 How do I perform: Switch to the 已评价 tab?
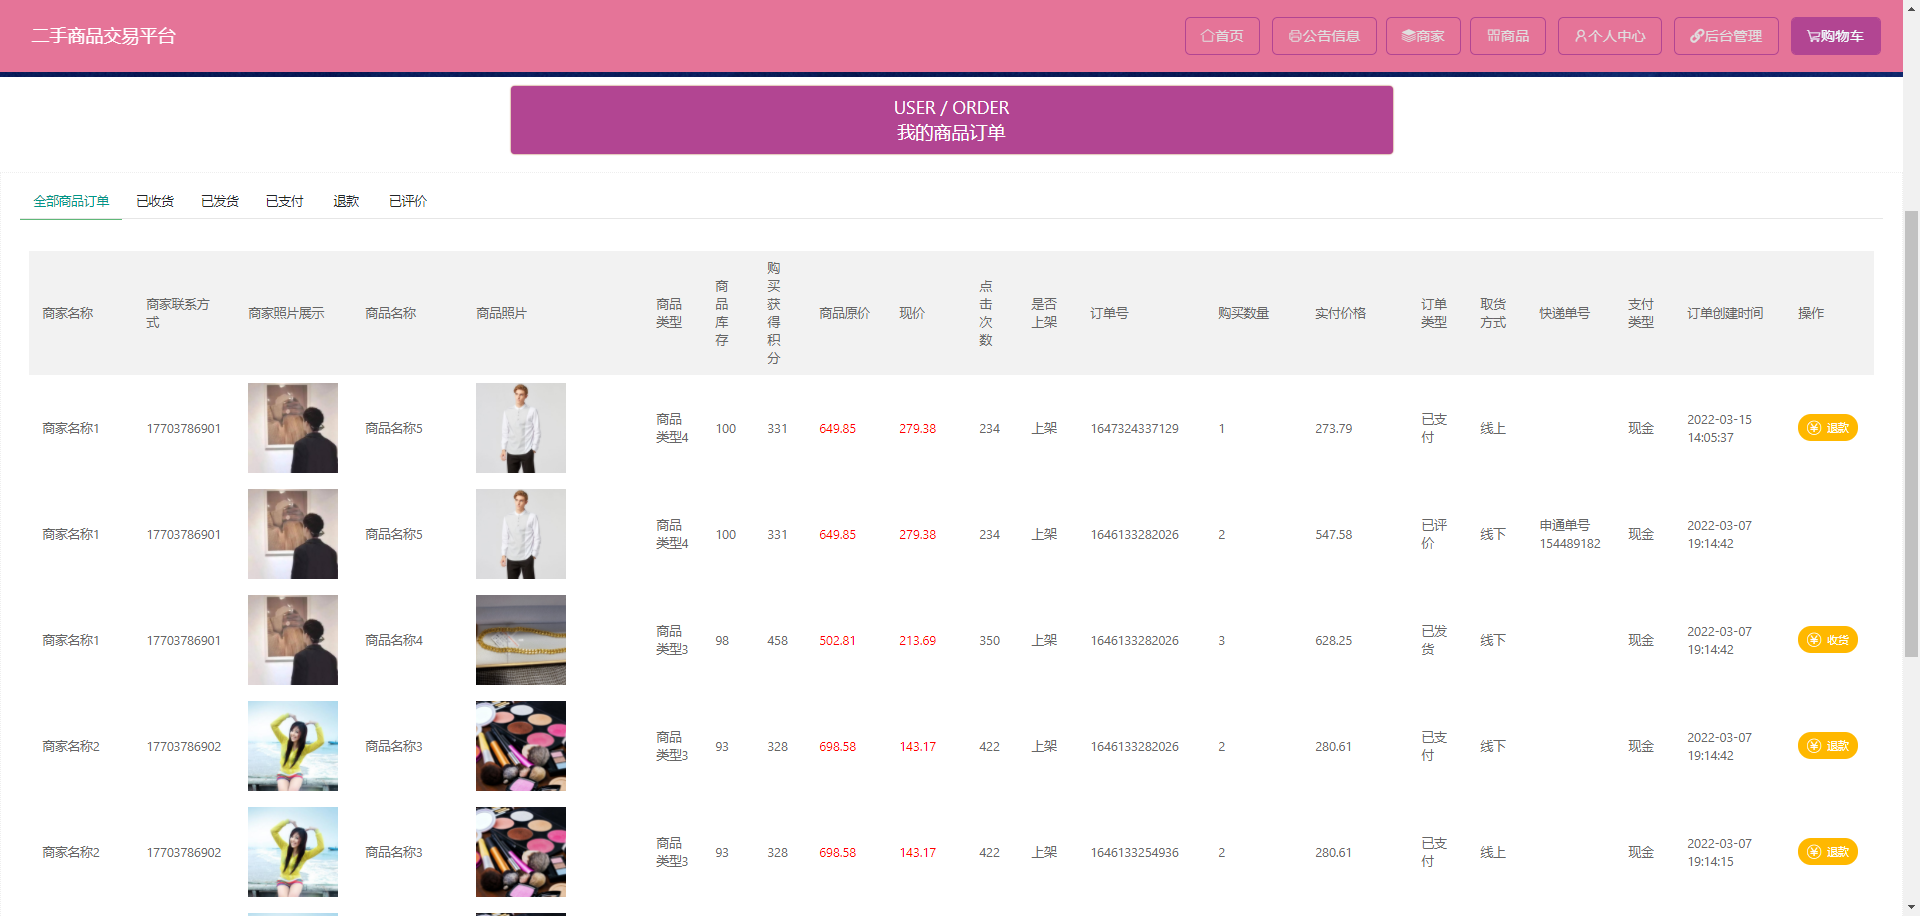[408, 201]
